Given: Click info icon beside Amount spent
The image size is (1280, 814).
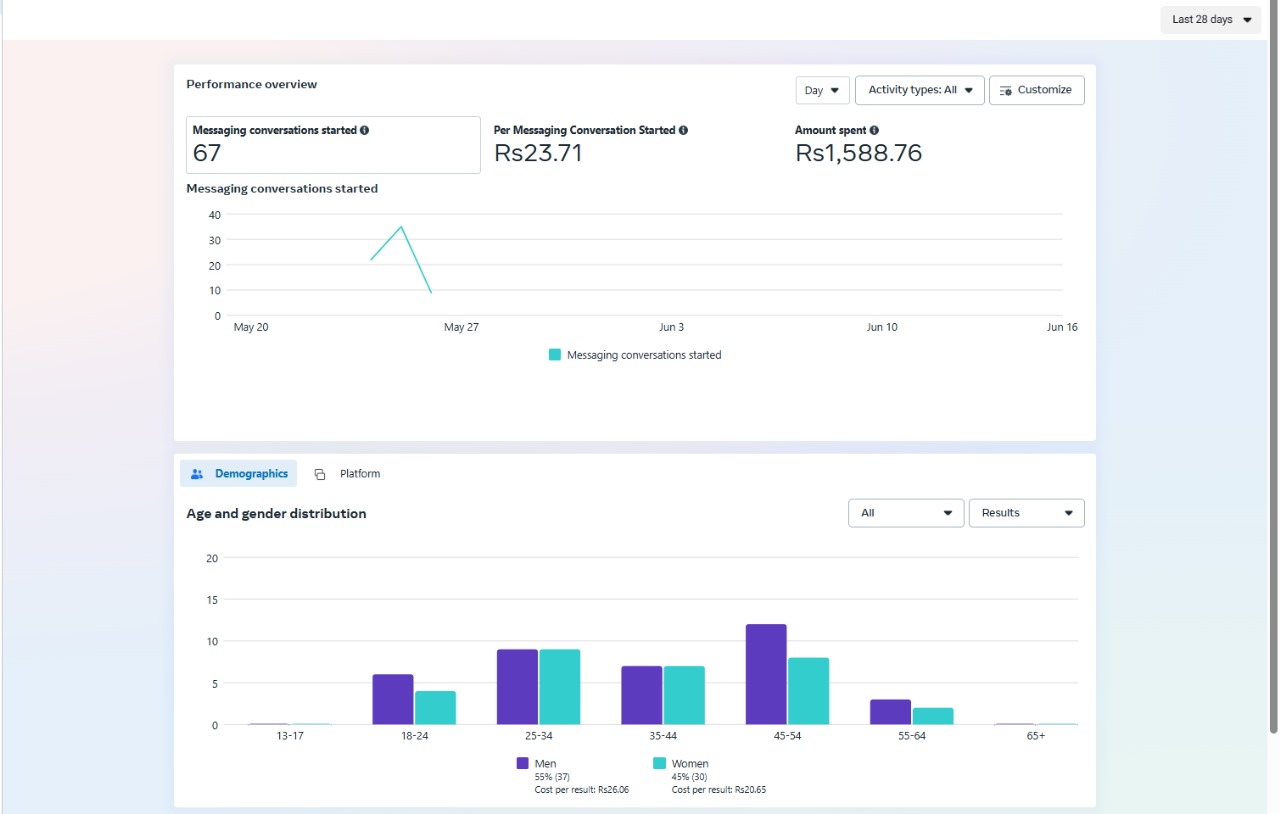Looking at the screenshot, I should (x=874, y=131).
